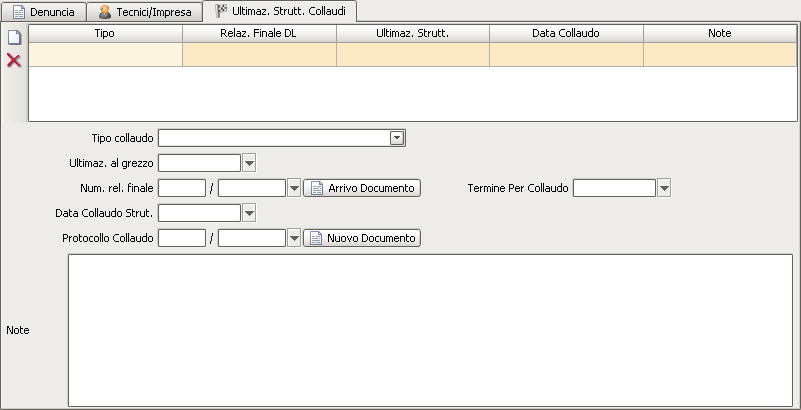801x410 pixels.
Task: Click the Protocollo Collaudo number field
Action: point(182,238)
